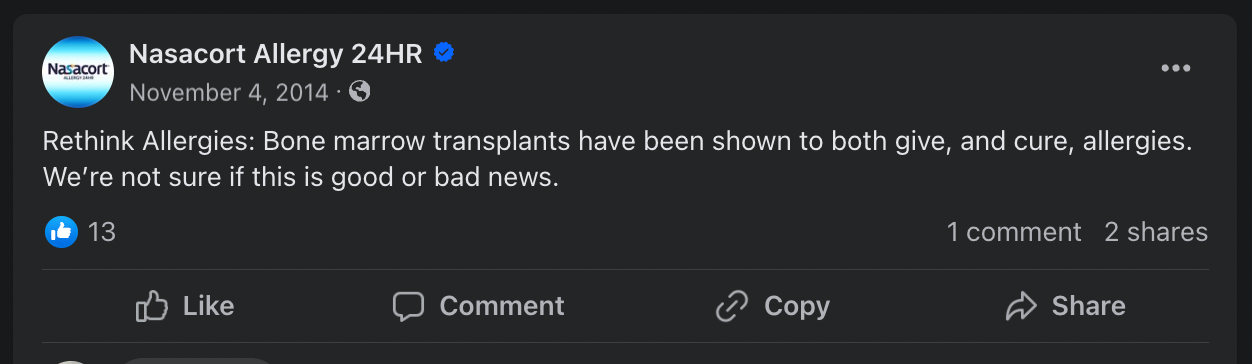Image resolution: width=1252 pixels, height=364 pixels.
Task: Select the Comment button label
Action: click(502, 306)
